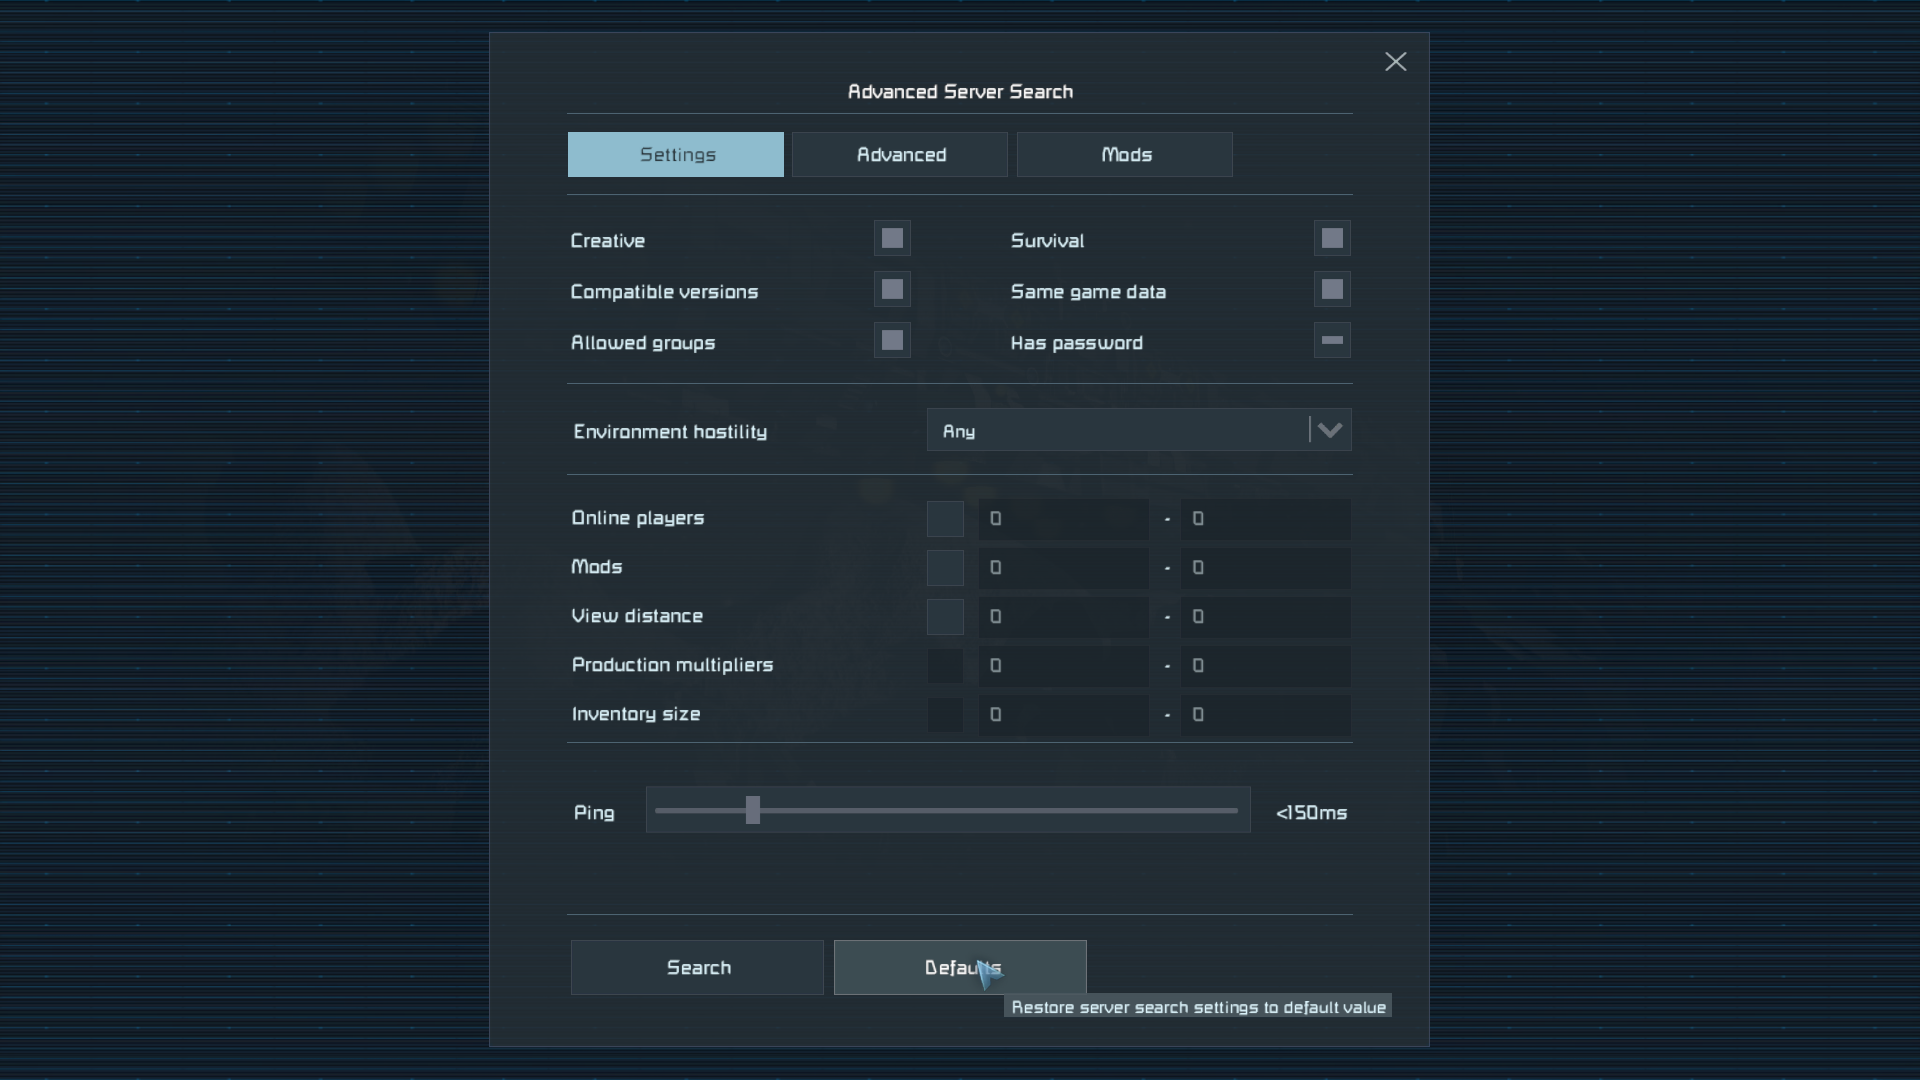Toggle Compatible versions checkbox

[x=892, y=290]
